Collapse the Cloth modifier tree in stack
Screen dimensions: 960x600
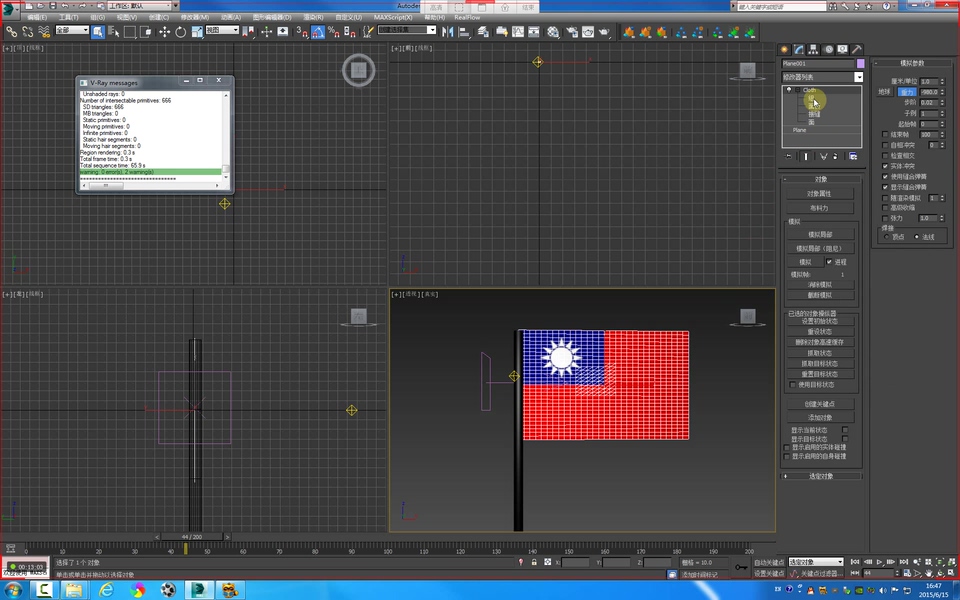pos(798,90)
